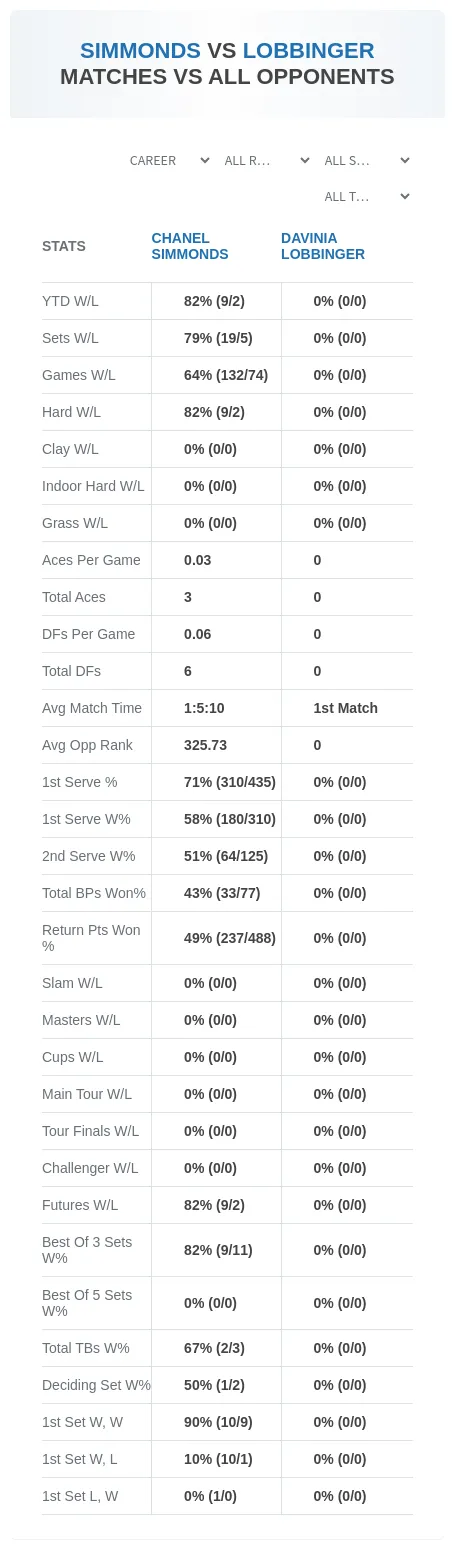This screenshot has height=1549, width=455.
Task: Select the STATS column header
Action: tap(64, 246)
